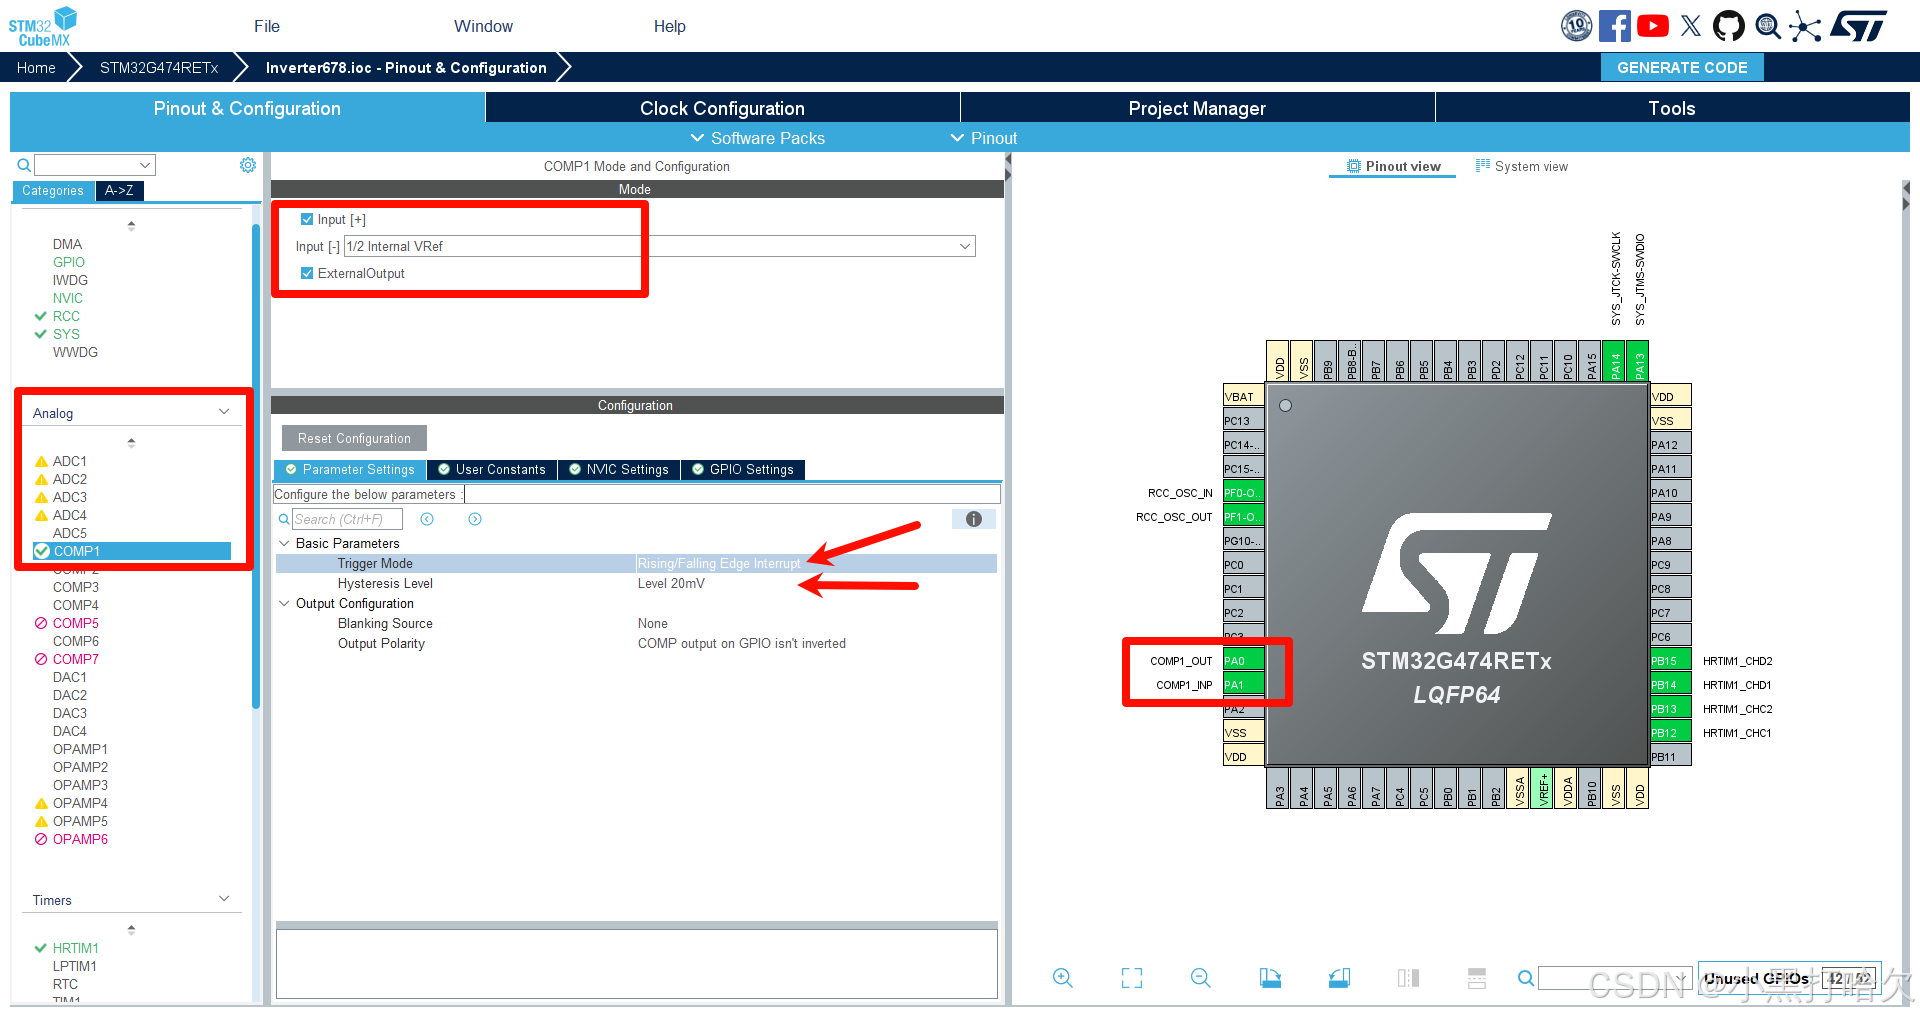Viewport: 1920px width, 1017px height.
Task: Open ST GitHub icon
Action: pos(1729,26)
